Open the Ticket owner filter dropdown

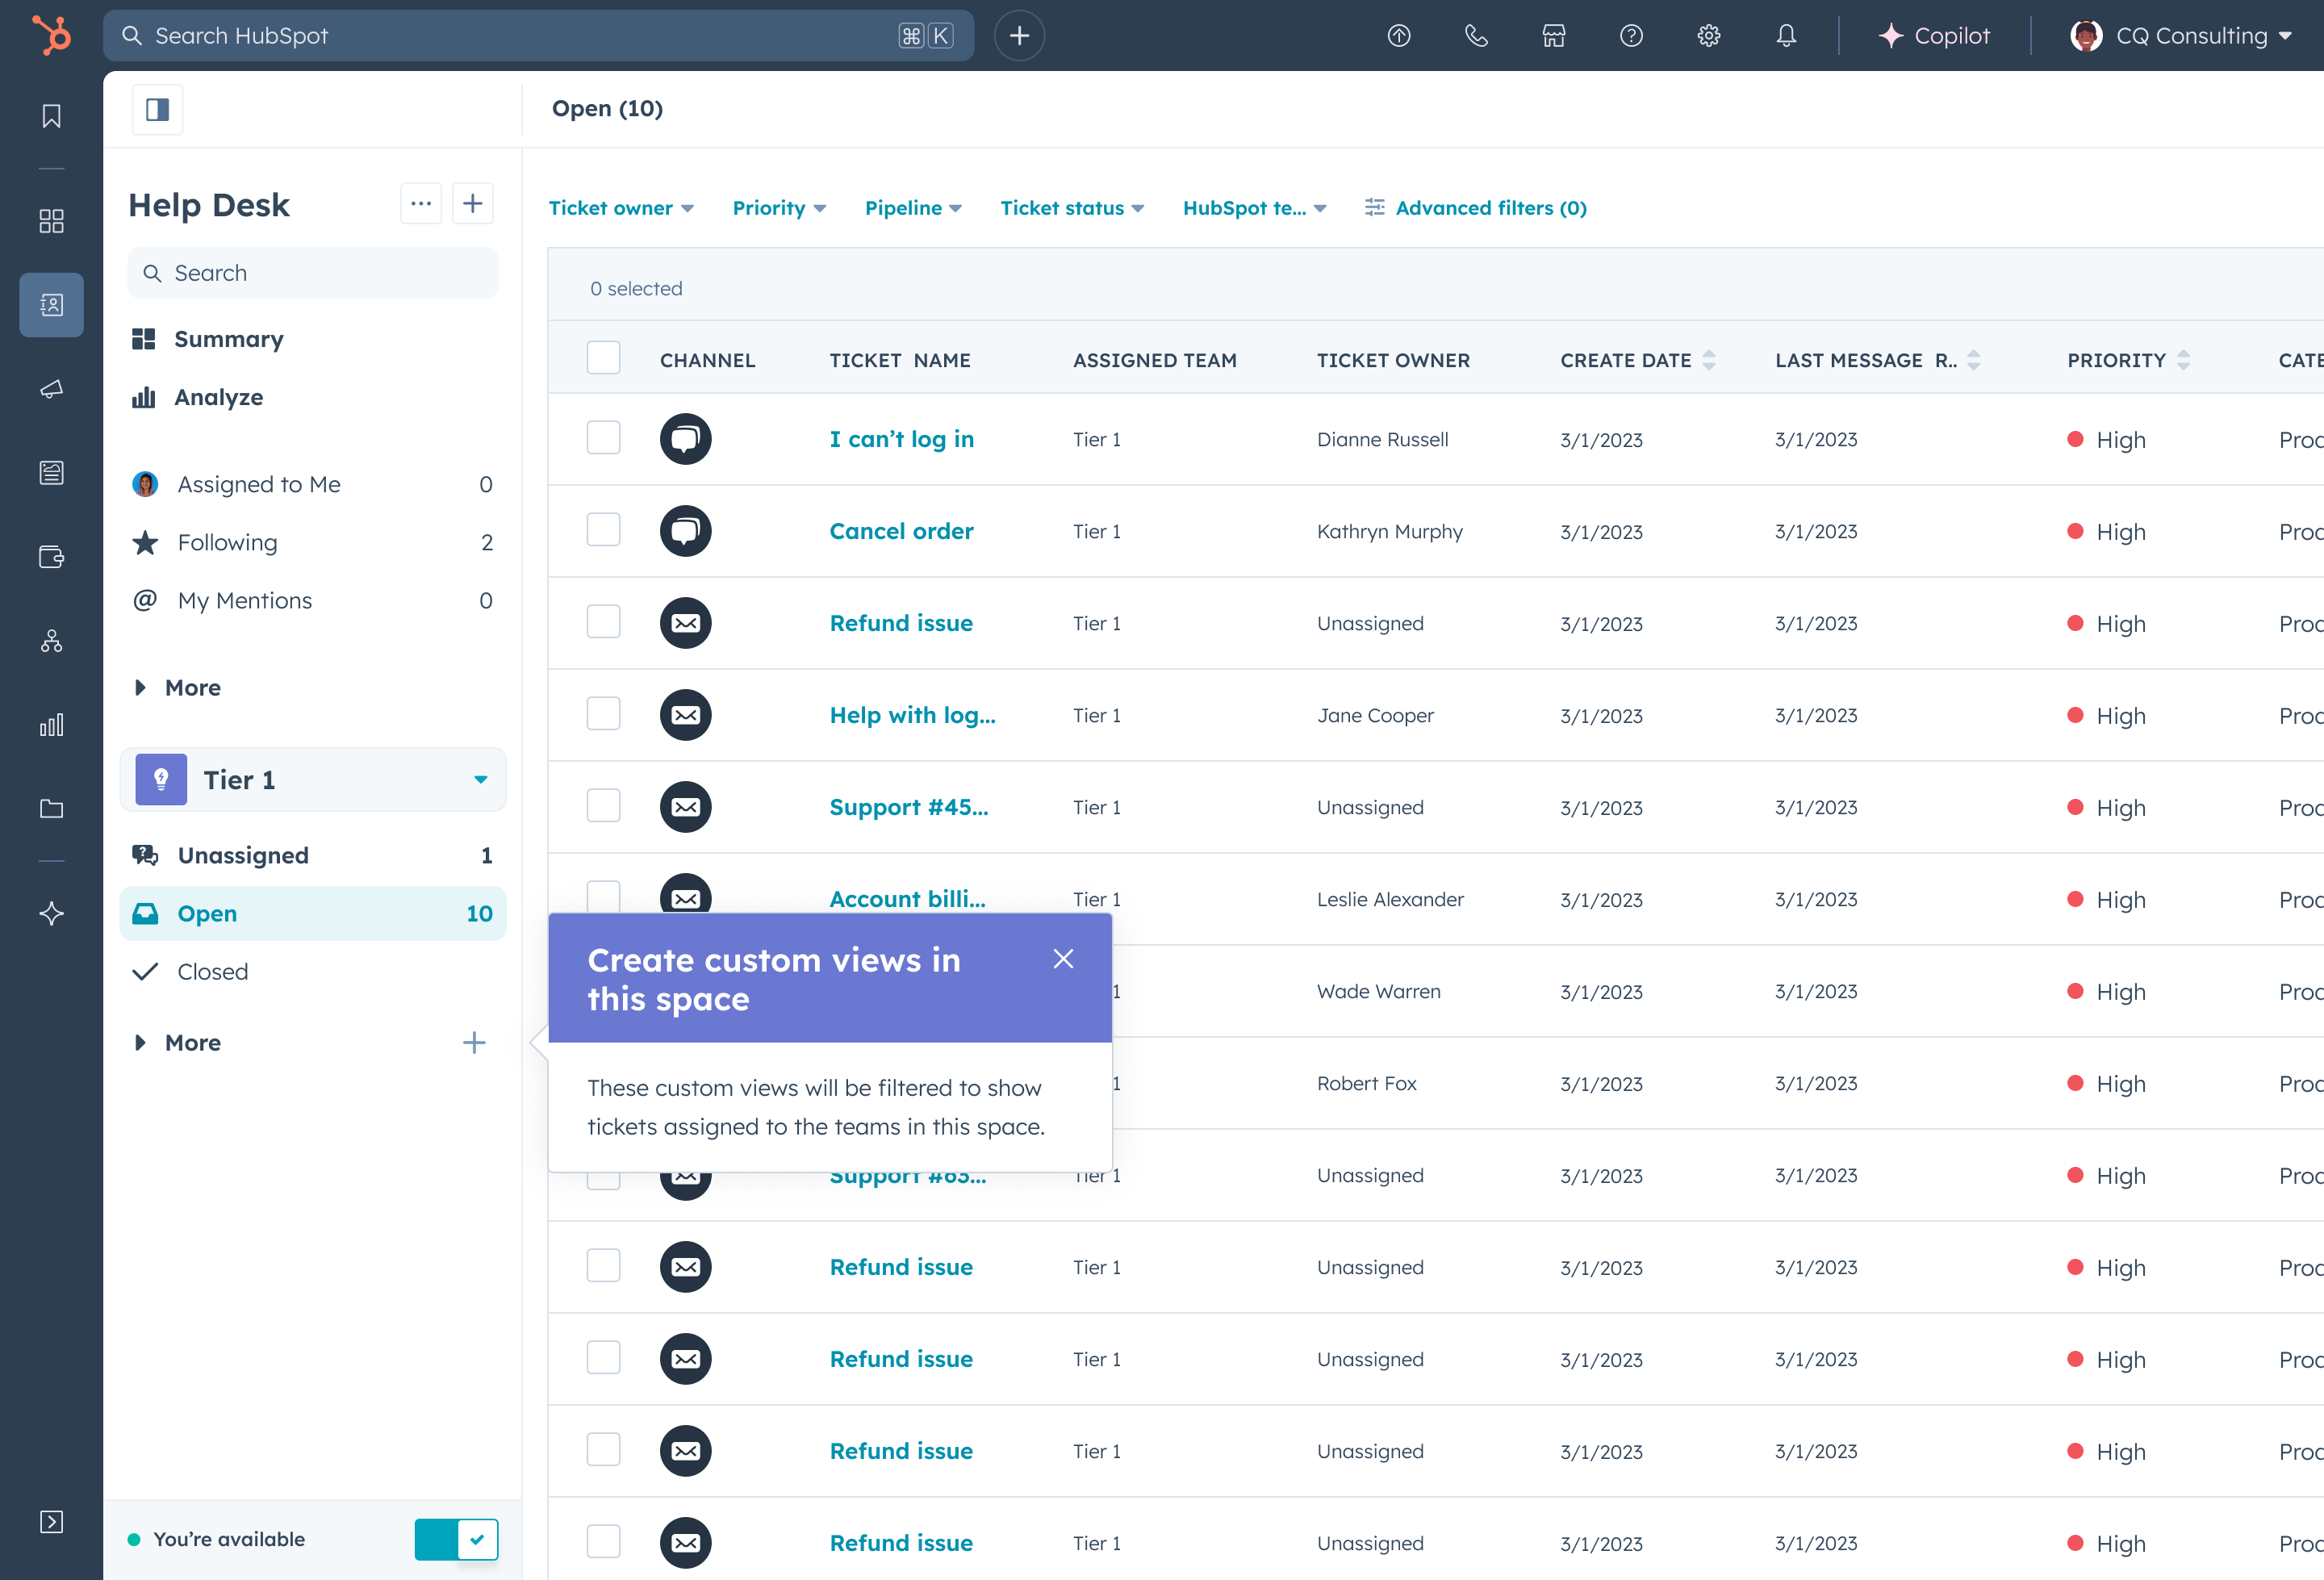tap(621, 208)
